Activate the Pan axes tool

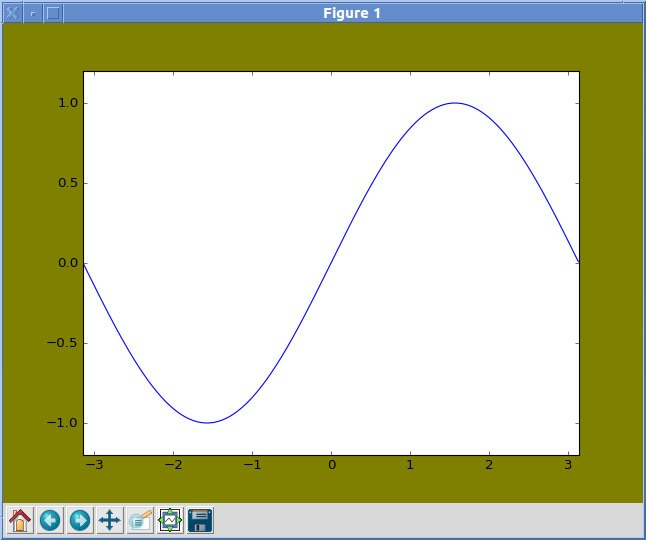point(110,520)
